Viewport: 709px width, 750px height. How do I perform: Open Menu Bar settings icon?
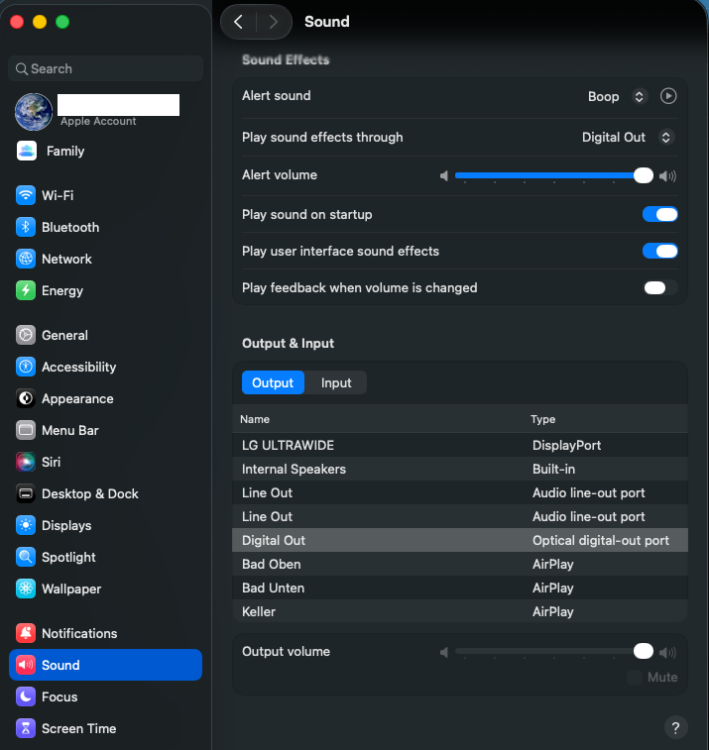[26, 430]
